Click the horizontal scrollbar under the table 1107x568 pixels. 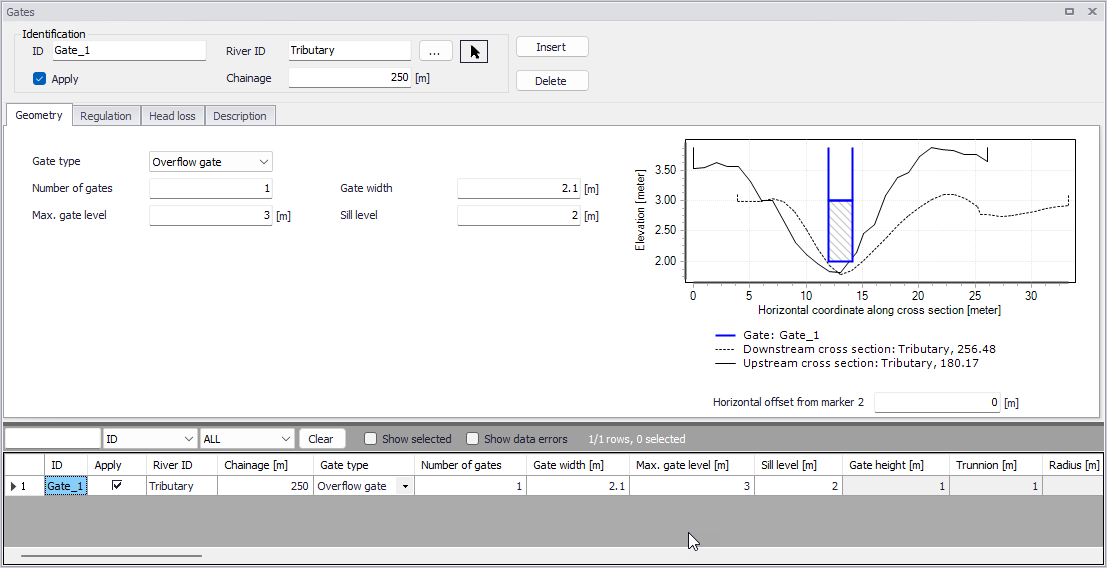[x=111, y=556]
